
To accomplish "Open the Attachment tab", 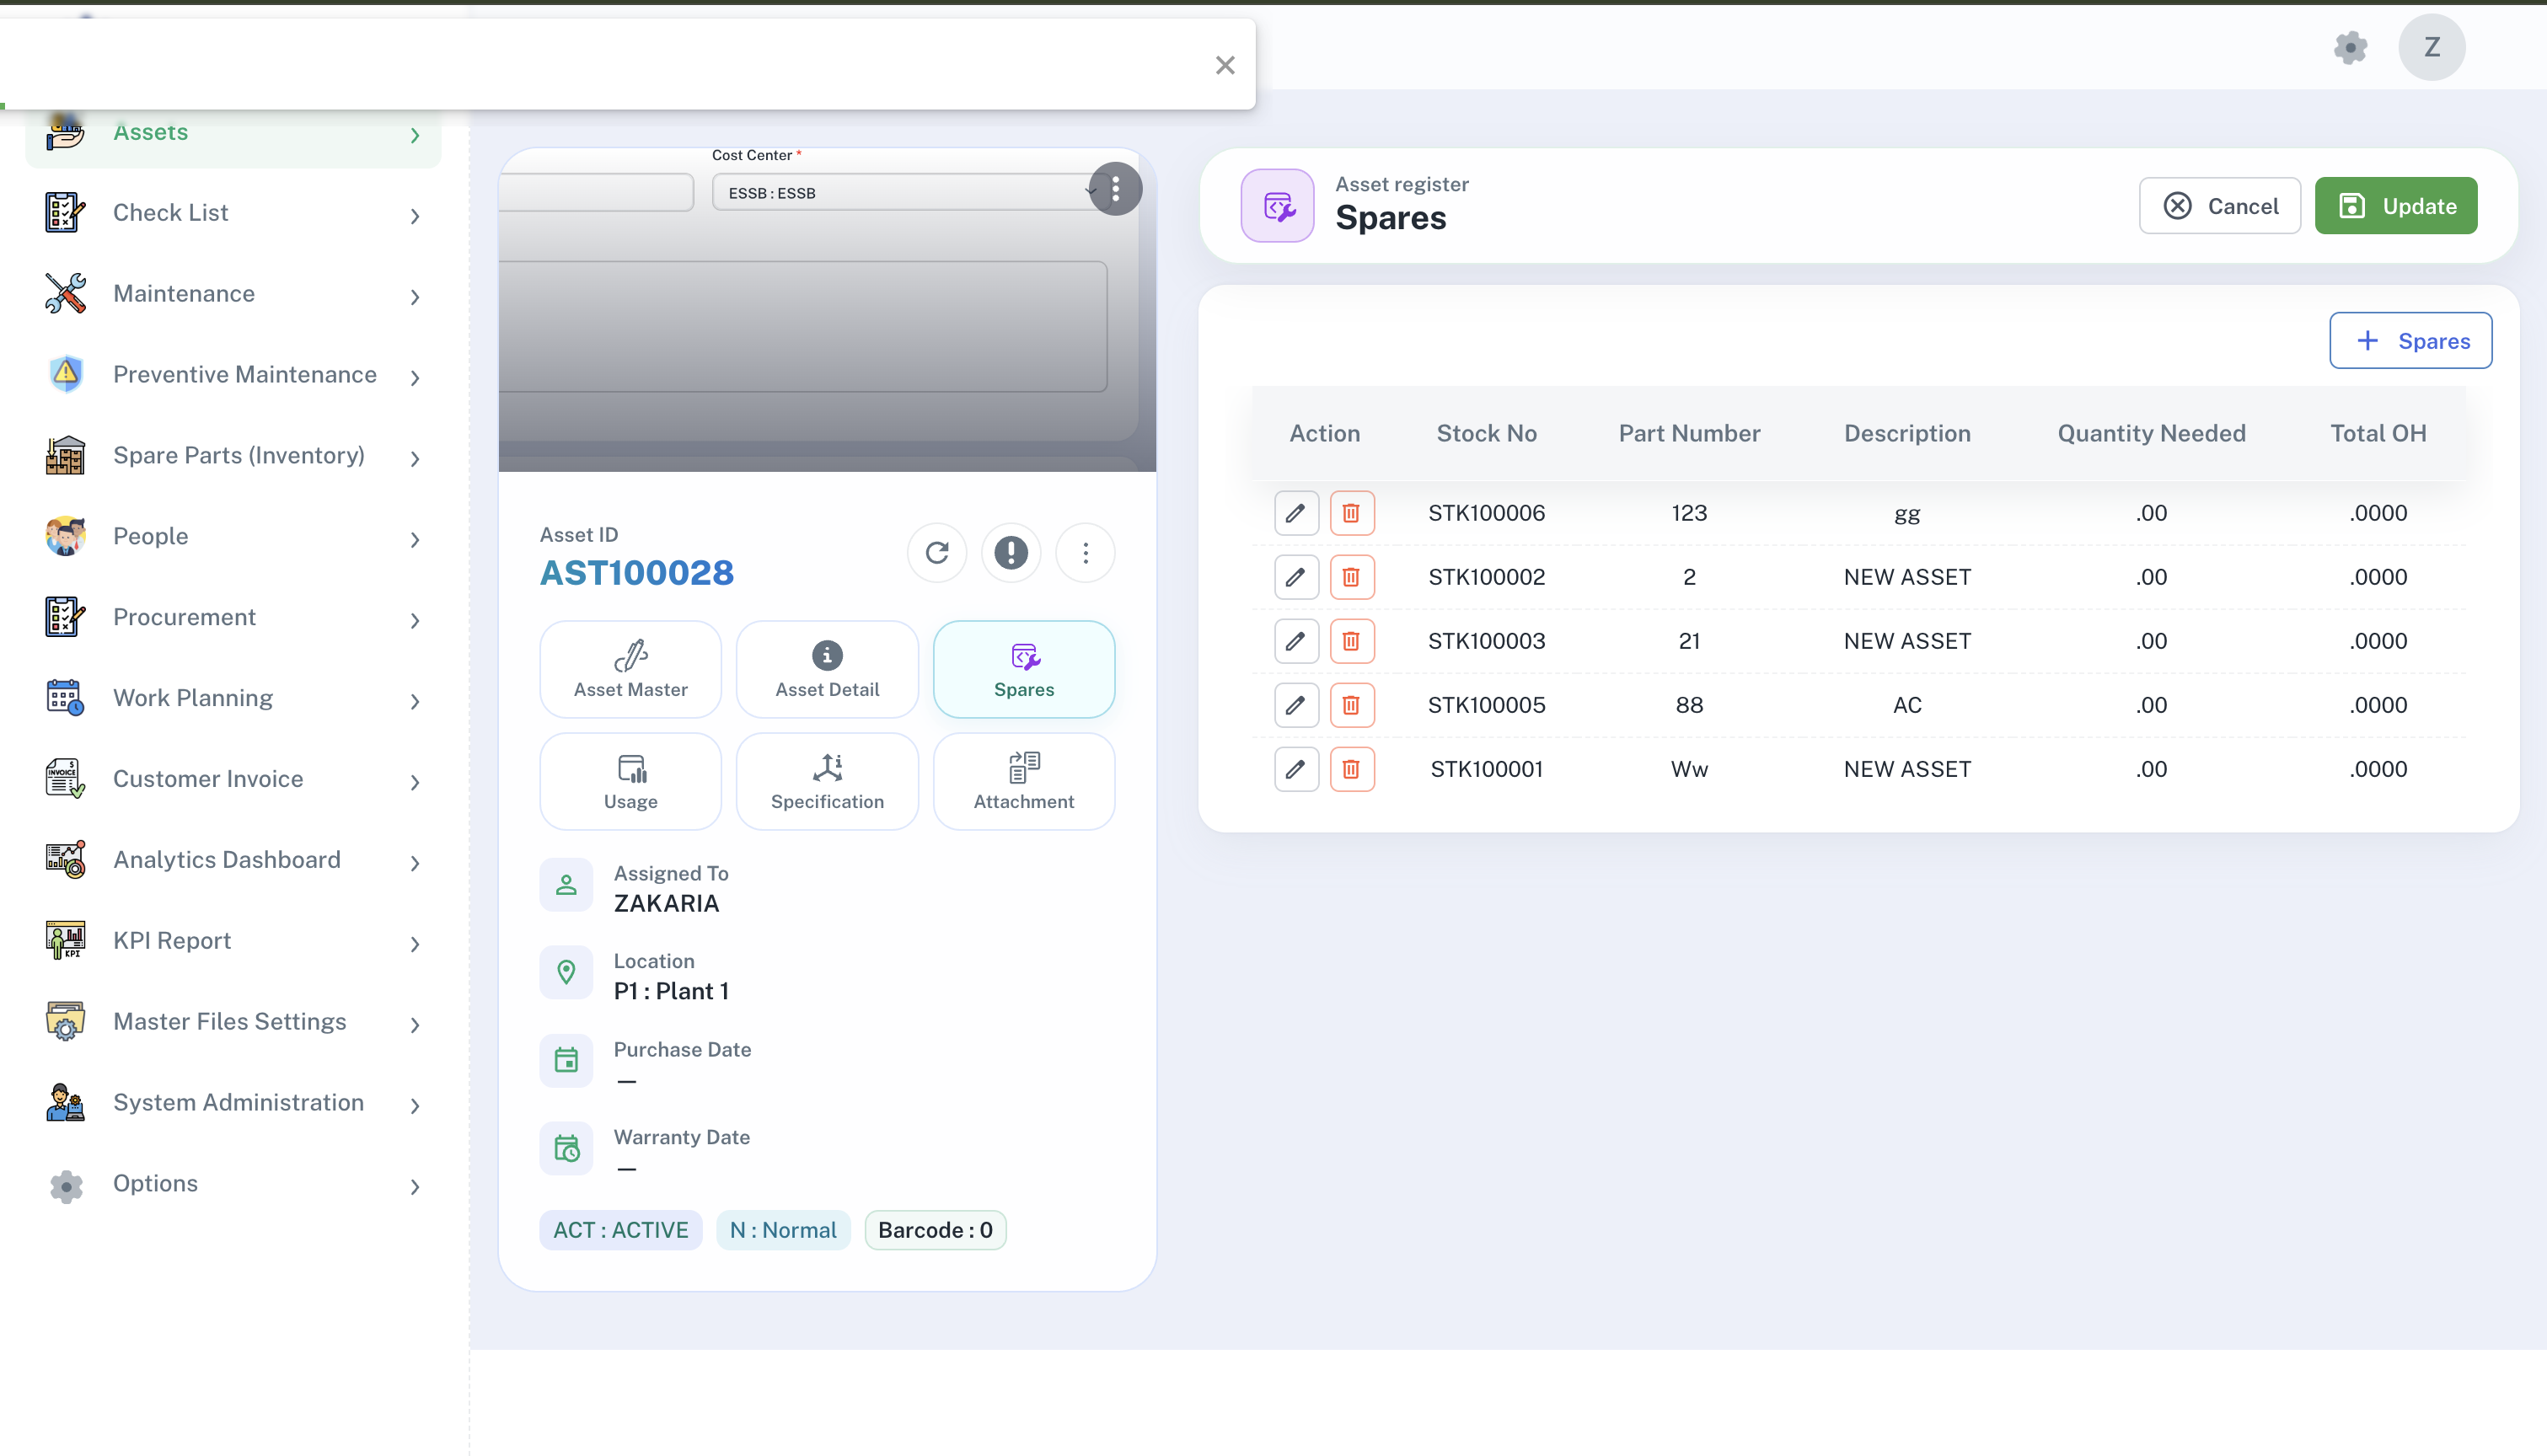I will click(1023, 781).
